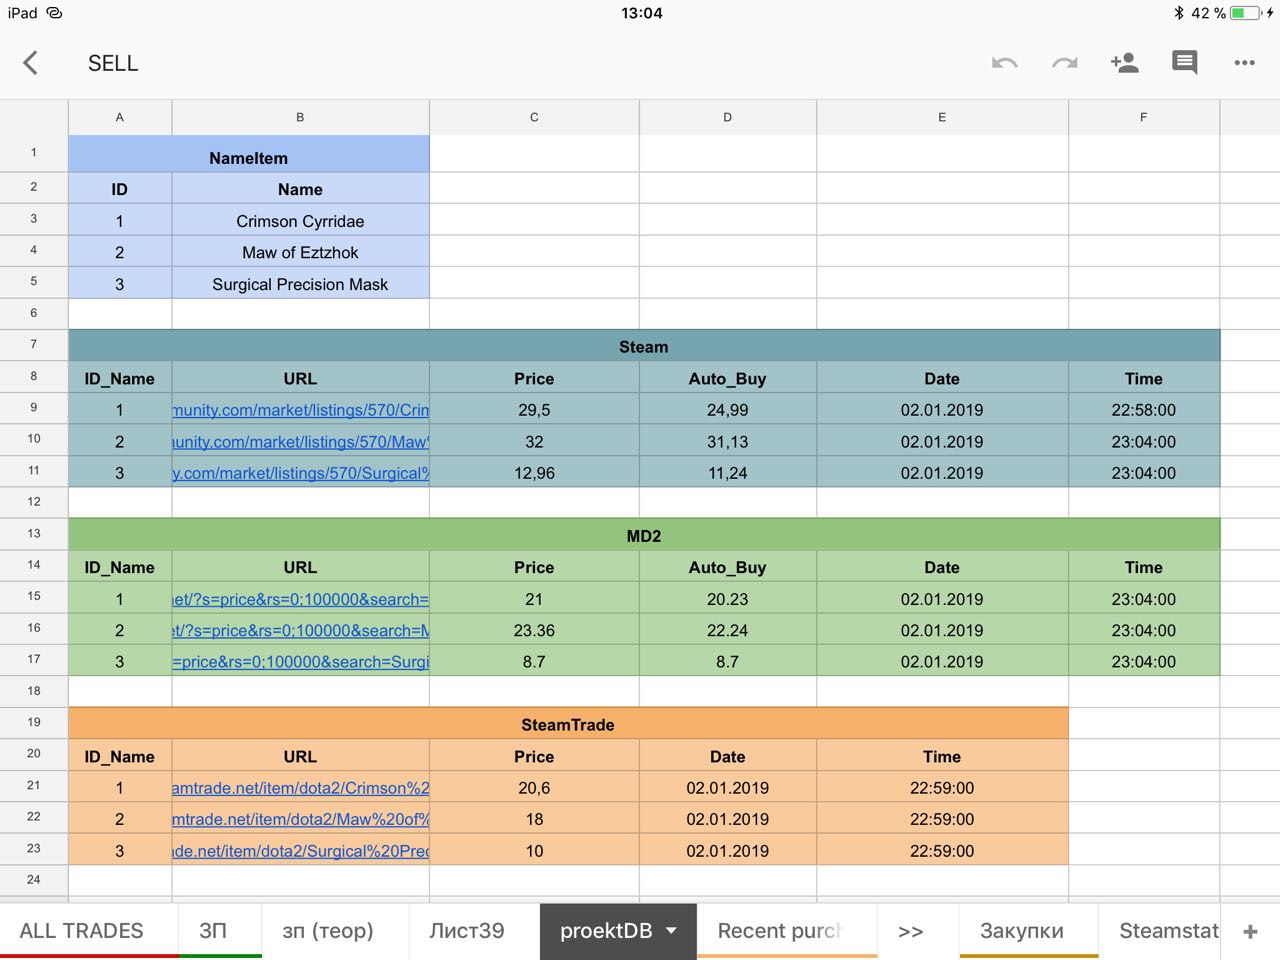This screenshot has height=960, width=1280.
Task: Select SteamTrade price cell 20,6
Action: (x=534, y=788)
